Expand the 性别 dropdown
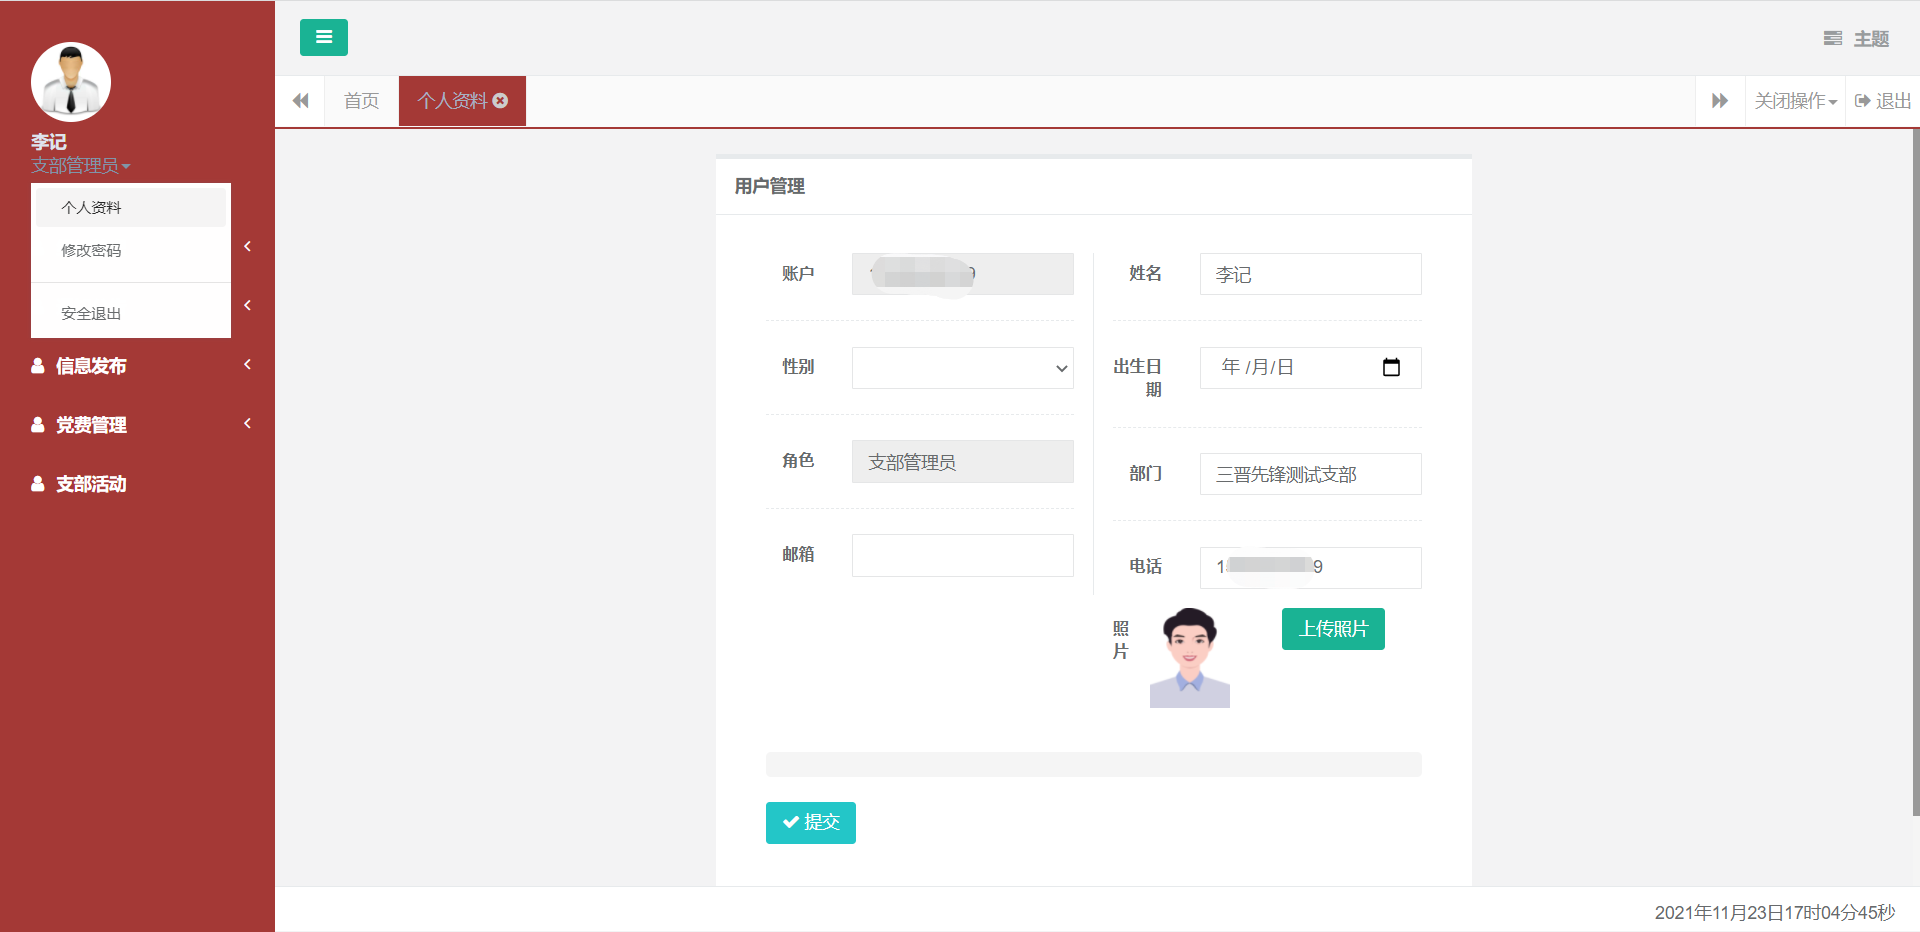This screenshot has height=932, width=1920. 962,368
